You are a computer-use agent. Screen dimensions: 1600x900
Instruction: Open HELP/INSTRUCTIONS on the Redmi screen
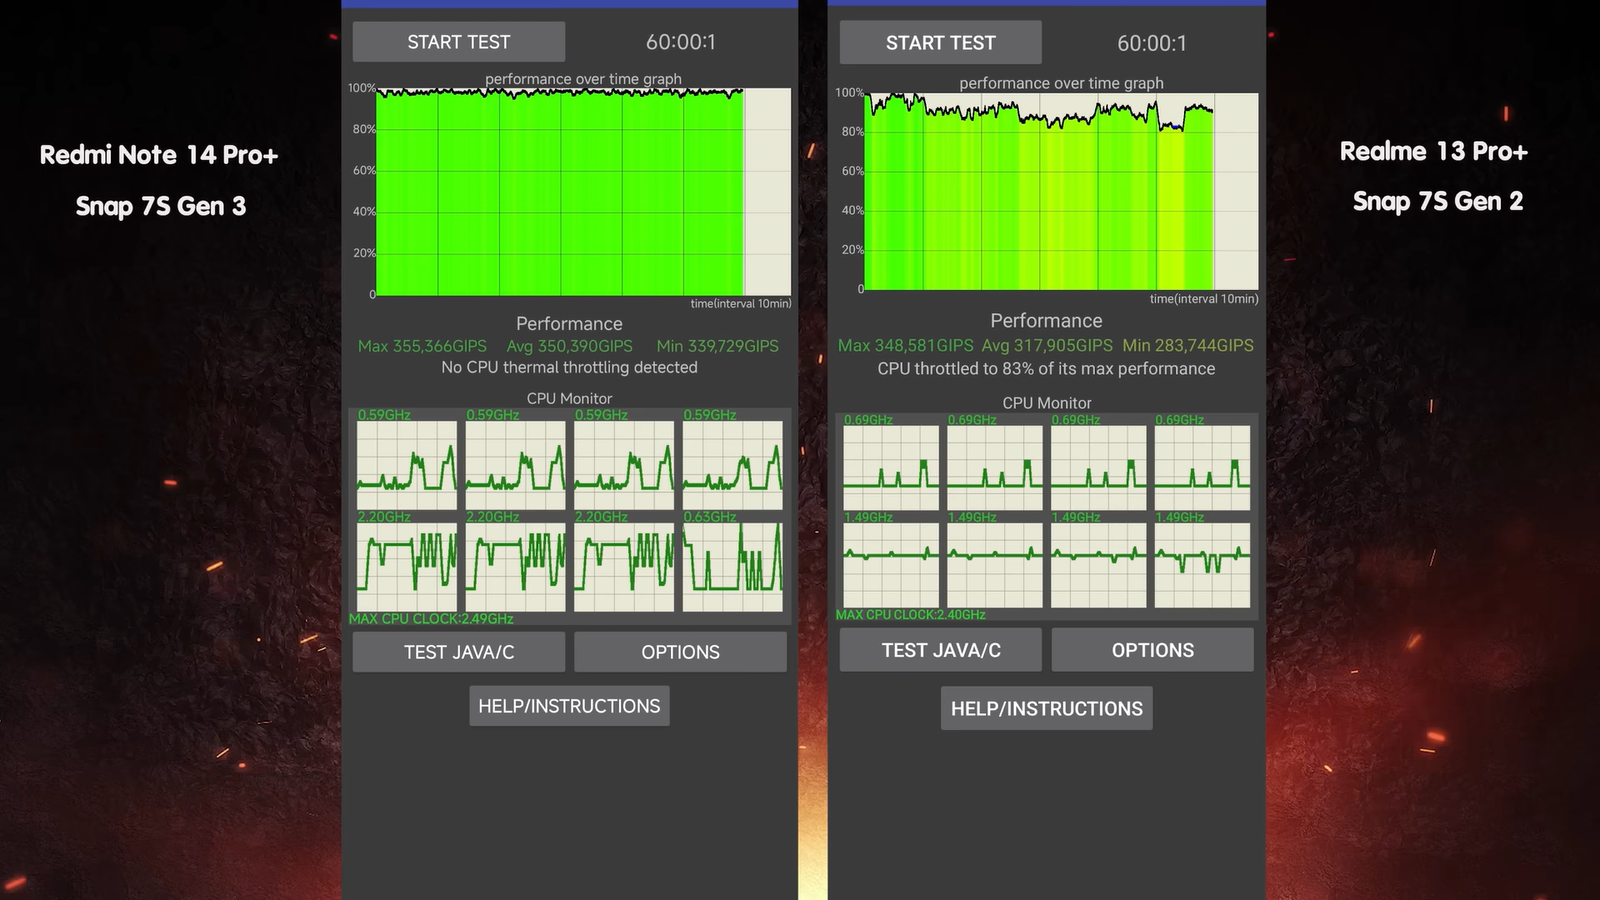pyautogui.click(x=570, y=706)
